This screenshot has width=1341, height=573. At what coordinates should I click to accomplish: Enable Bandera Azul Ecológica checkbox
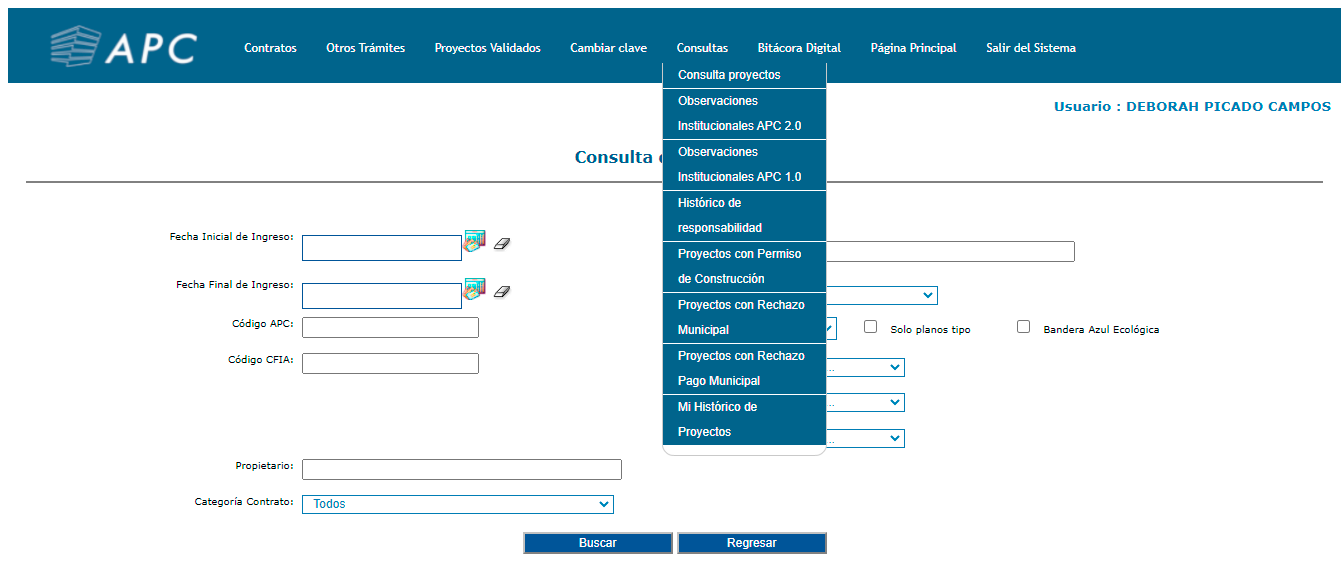1023,326
